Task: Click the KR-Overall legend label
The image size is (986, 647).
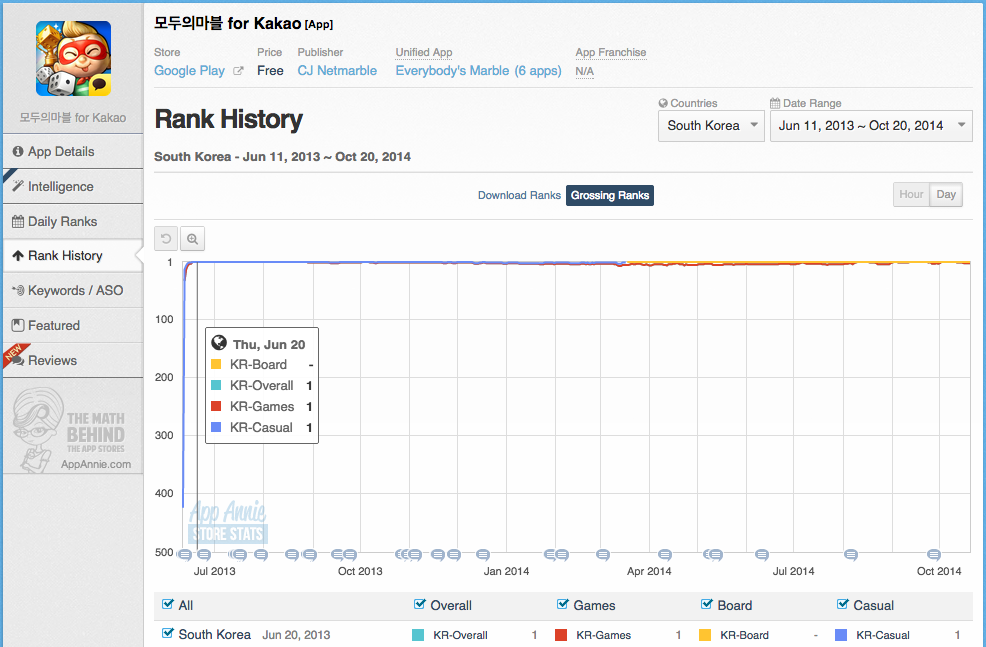Action: 460,635
